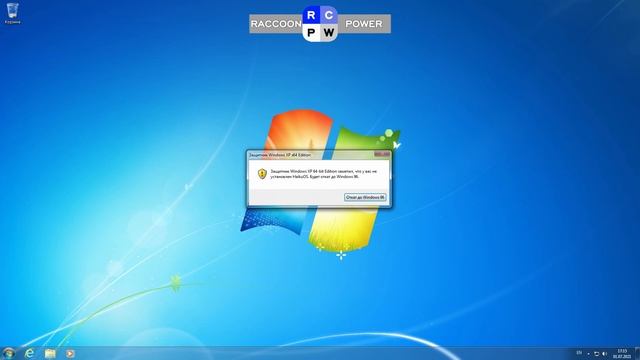Open the Start menu orb
Image resolution: width=640 pixels, height=360 pixels.
pyautogui.click(x=9, y=353)
